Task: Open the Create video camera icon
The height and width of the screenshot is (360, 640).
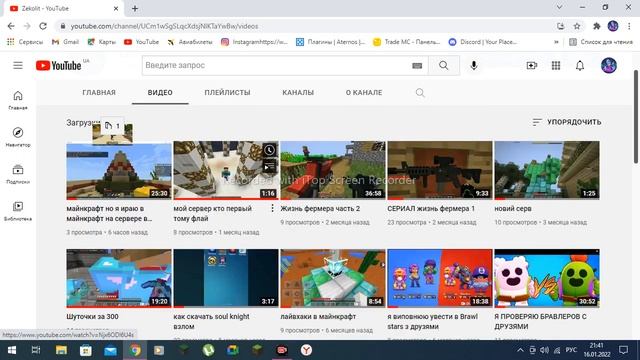Action: coord(531,65)
